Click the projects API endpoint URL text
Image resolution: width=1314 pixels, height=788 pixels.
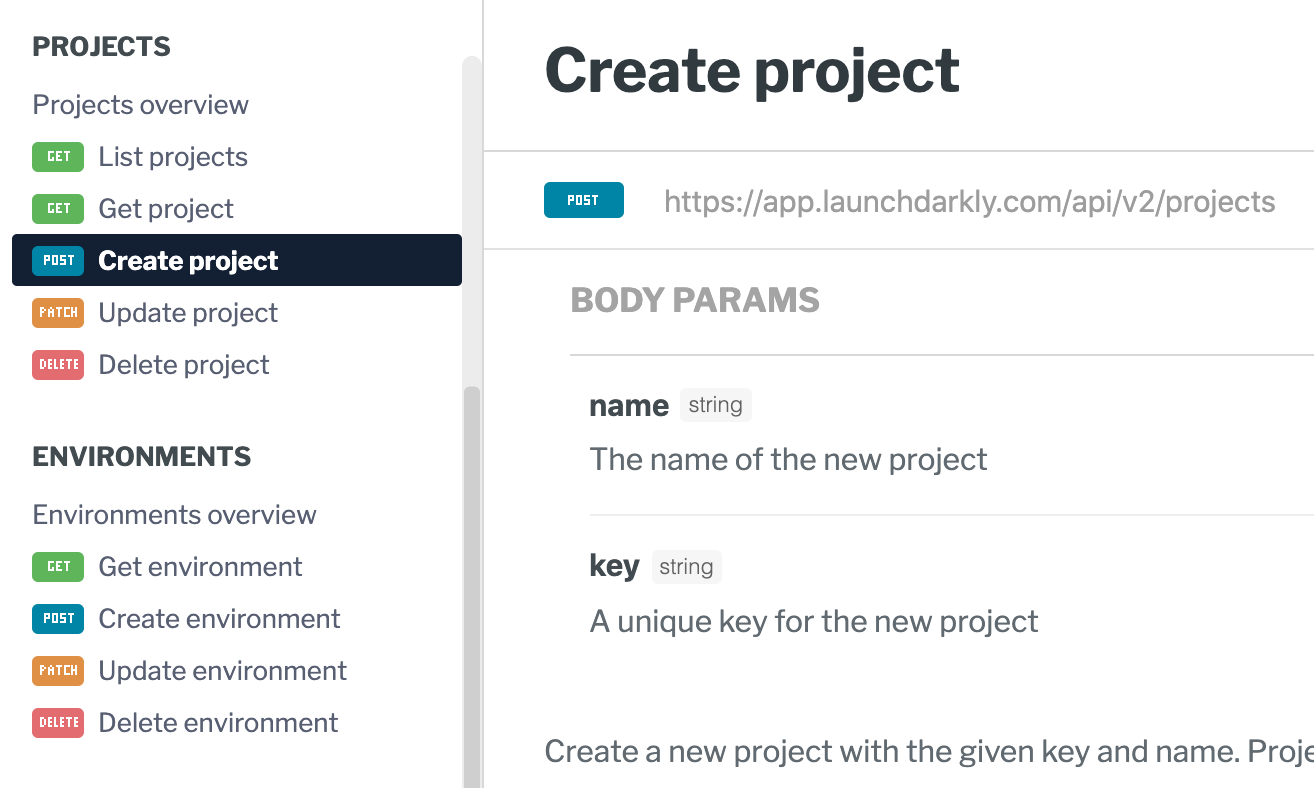[x=970, y=202]
